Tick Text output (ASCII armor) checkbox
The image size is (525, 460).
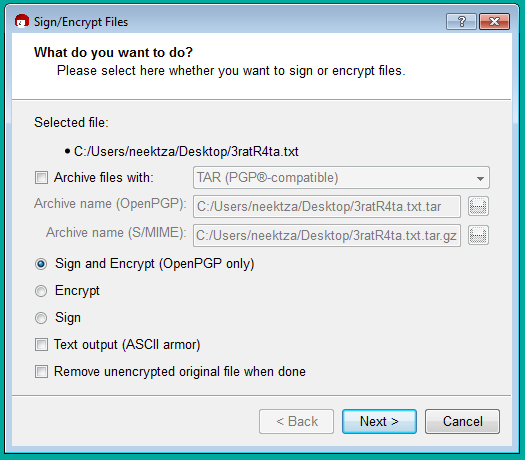[x=42, y=344]
